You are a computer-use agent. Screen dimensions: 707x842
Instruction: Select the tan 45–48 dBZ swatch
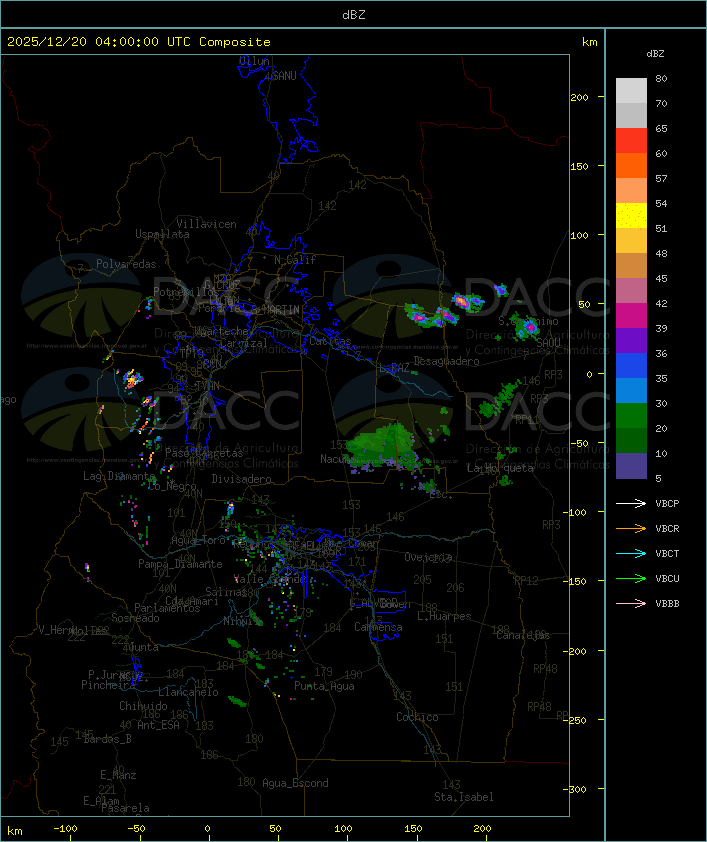tap(631, 266)
